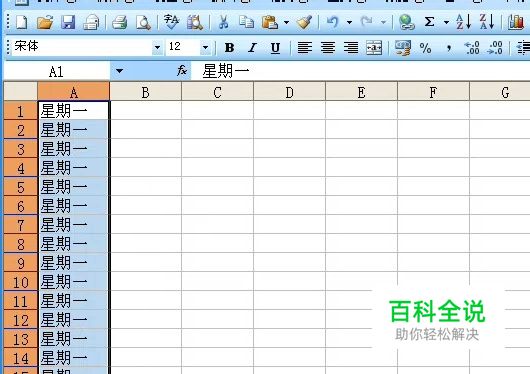
Task: Select column B header
Action: [146, 92]
